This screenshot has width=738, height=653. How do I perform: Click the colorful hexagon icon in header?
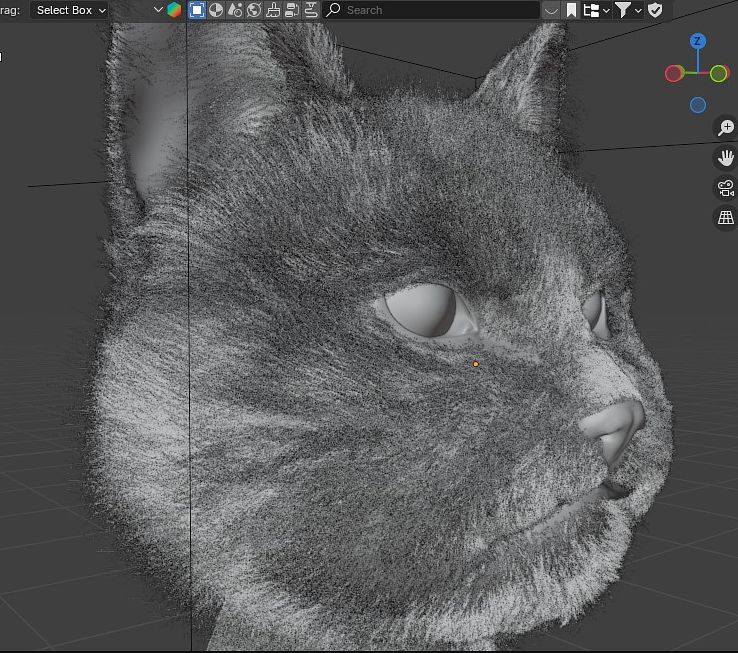tap(176, 10)
